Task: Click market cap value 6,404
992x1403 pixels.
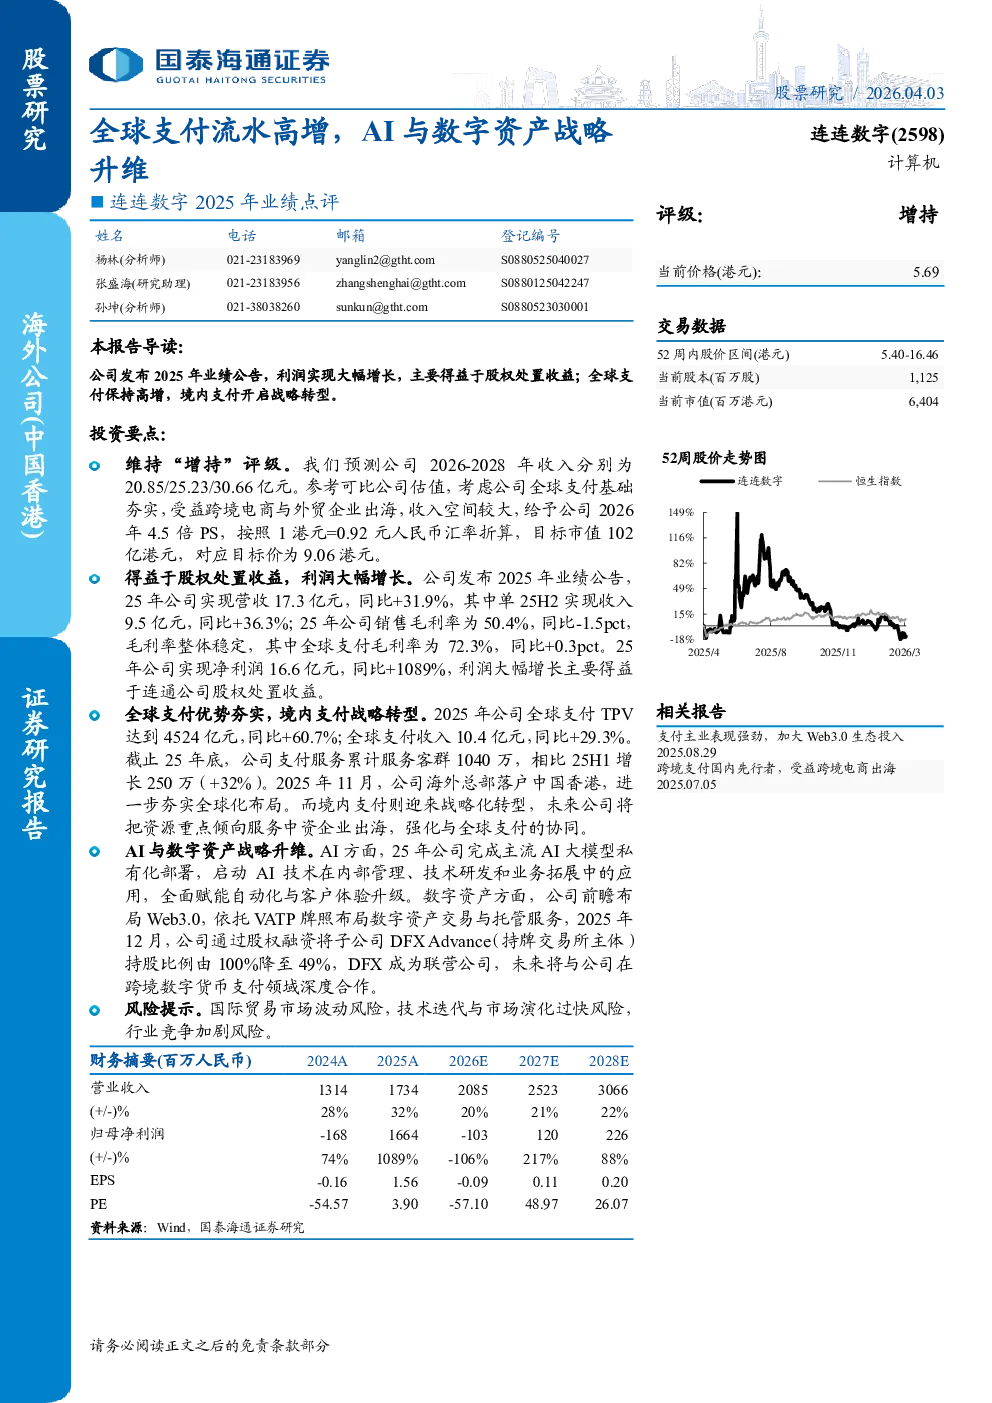Action: point(923,401)
